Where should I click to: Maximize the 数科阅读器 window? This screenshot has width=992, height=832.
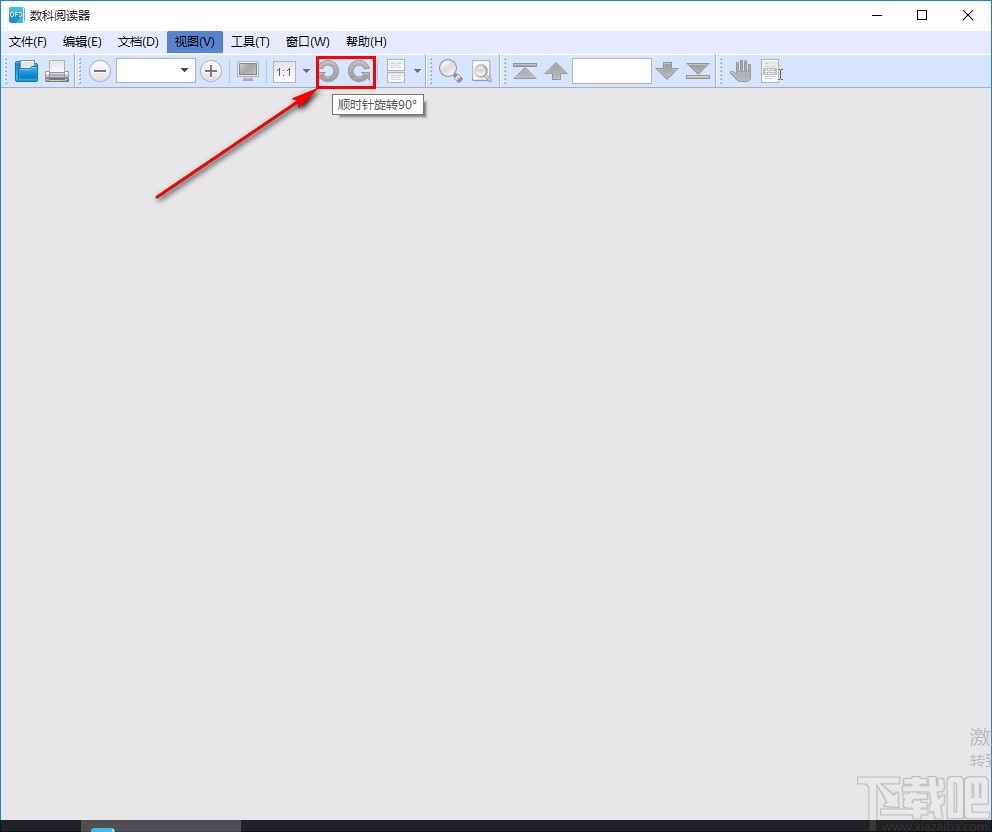coord(922,15)
